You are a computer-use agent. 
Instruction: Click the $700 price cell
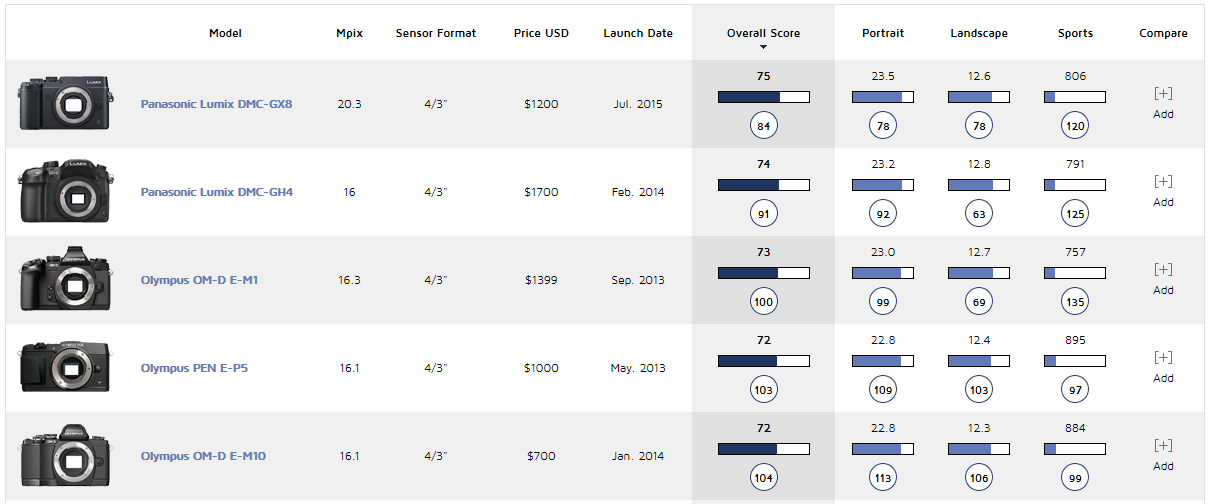pyautogui.click(x=541, y=456)
